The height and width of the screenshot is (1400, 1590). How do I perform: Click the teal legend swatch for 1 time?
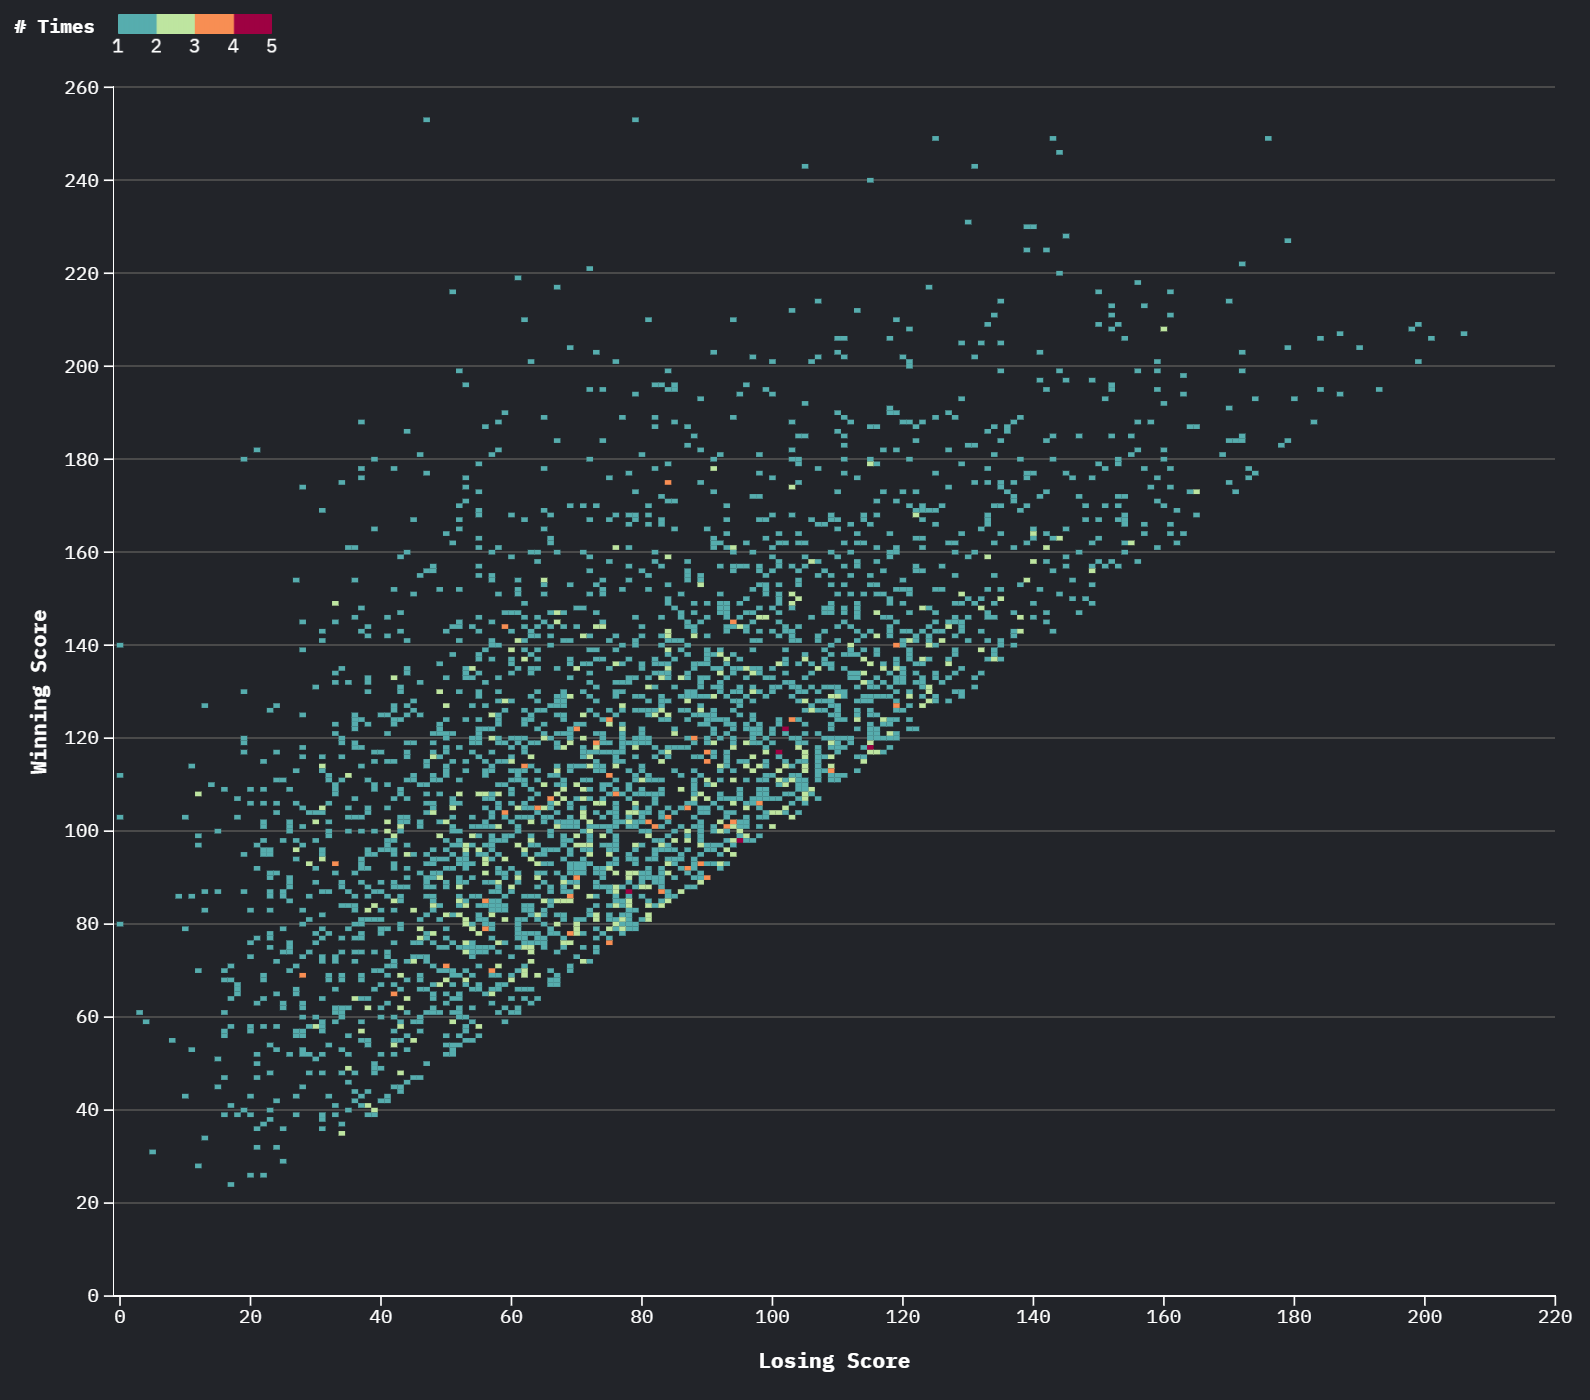137,24
